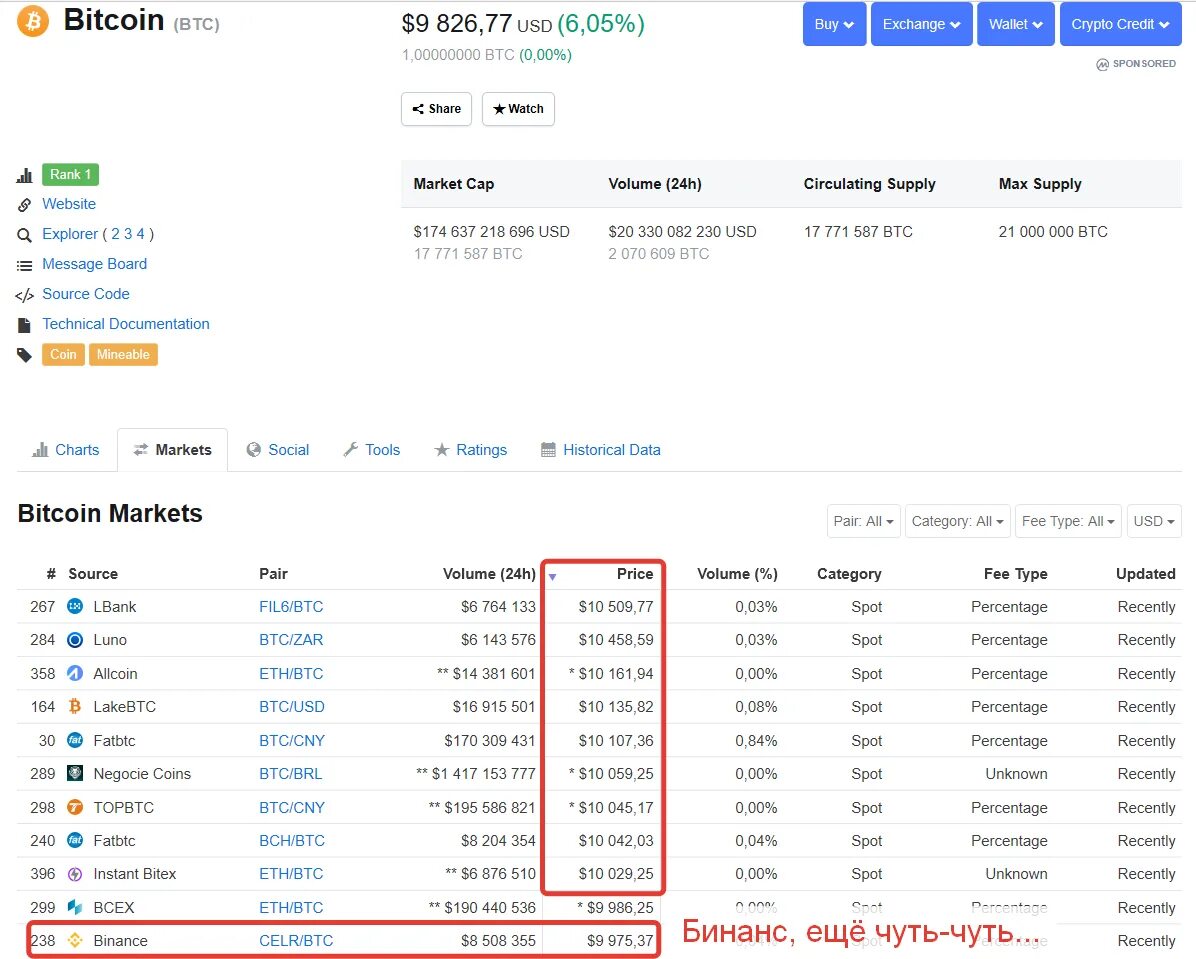Open the Crypto Credit dropdown
Image resolution: width=1196 pixels, height=959 pixels.
coord(1120,24)
